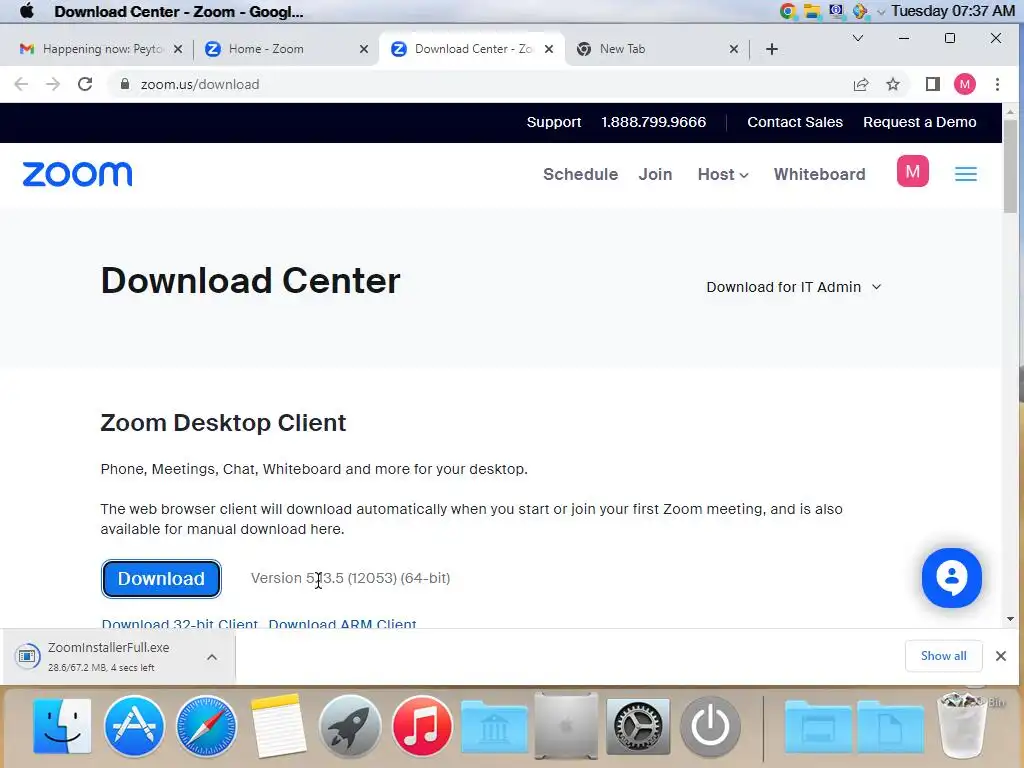
Task: Open Launchpad rocket icon
Action: pyautogui.click(x=350, y=726)
